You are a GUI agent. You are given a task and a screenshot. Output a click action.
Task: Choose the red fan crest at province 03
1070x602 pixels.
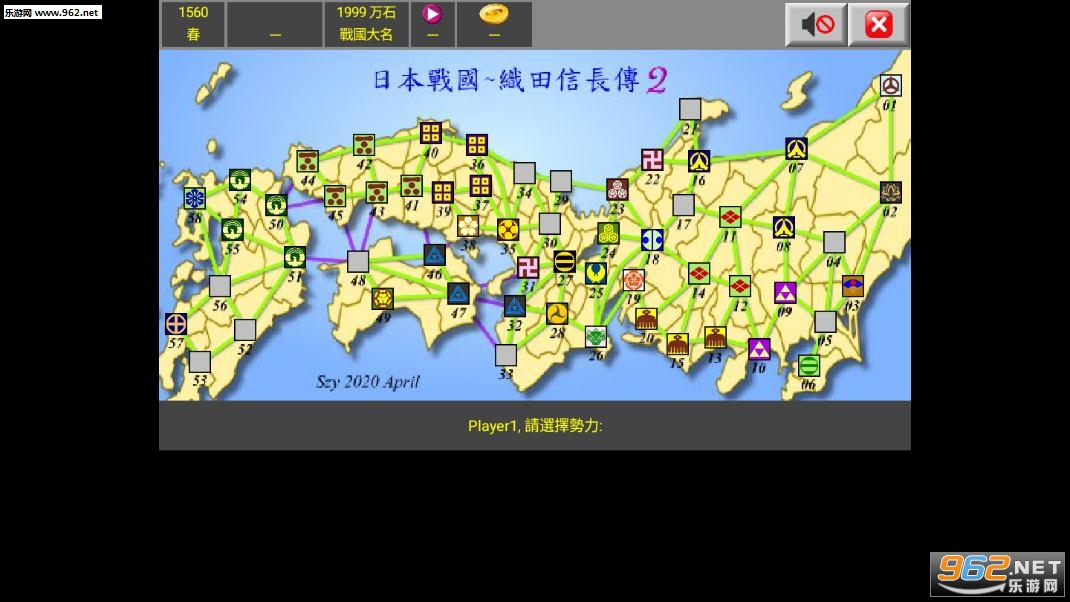852,286
